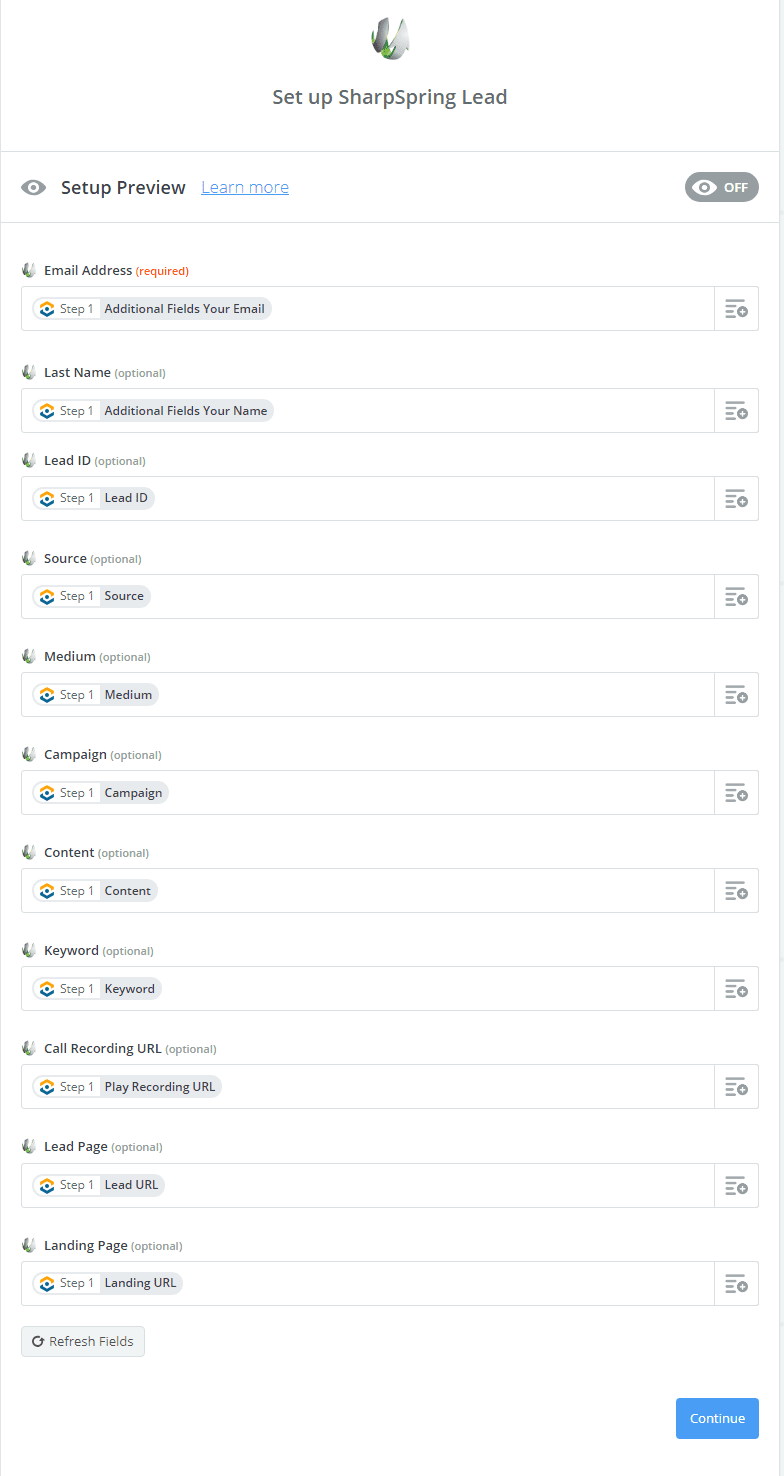
Task: Click insert-field icon beside Lead ID
Action: tap(736, 499)
